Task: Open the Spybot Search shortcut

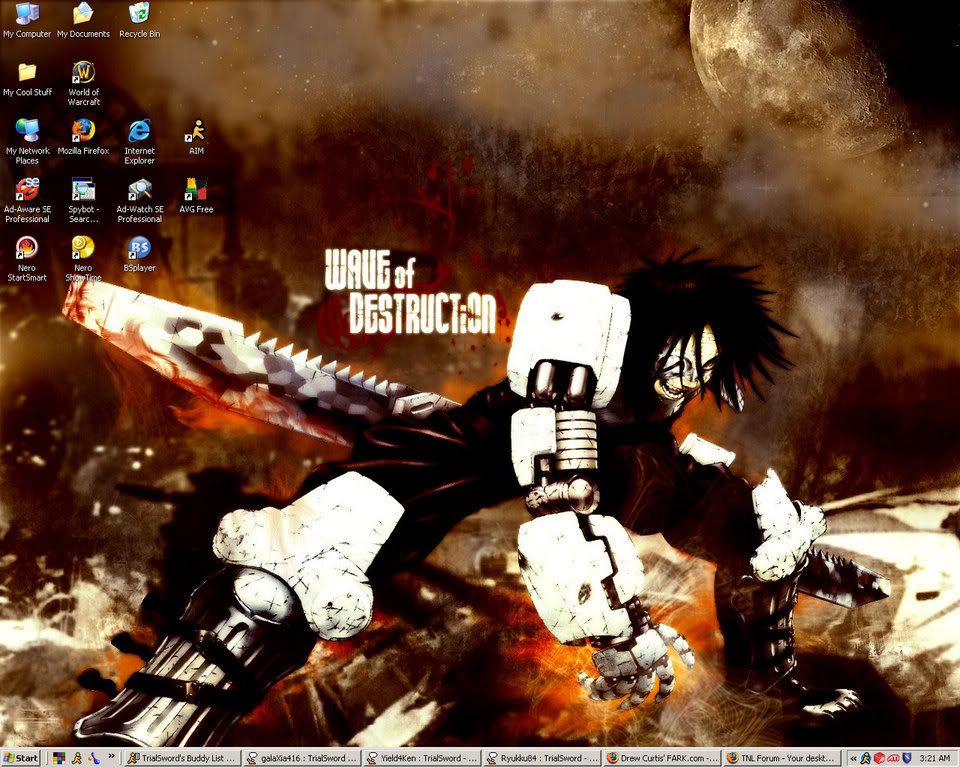Action: point(83,200)
